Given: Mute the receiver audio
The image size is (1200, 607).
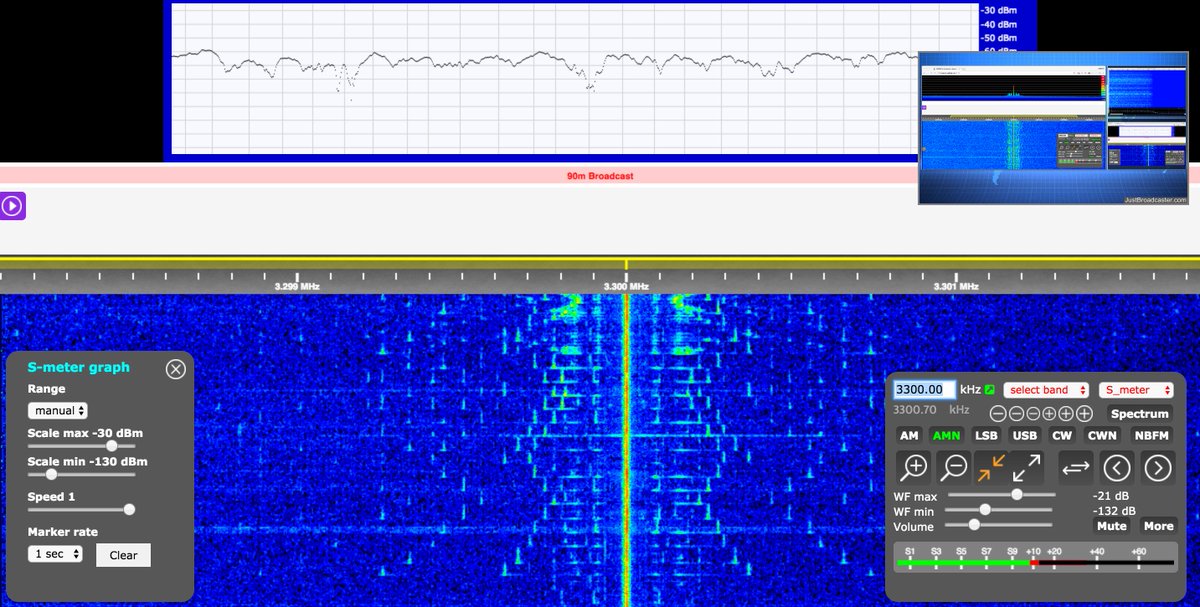Looking at the screenshot, I should tap(1111, 526).
